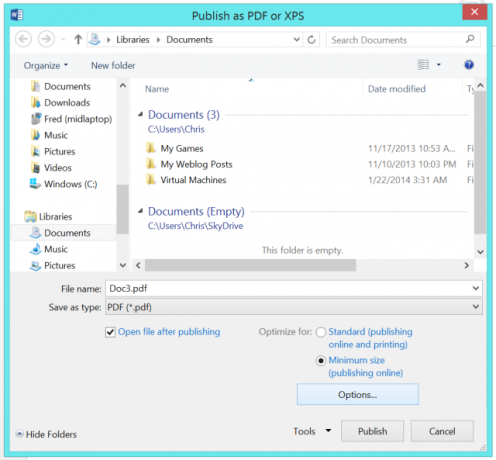The image size is (496, 460).
Task: Select Downloads in navigation pane
Action: [67, 103]
